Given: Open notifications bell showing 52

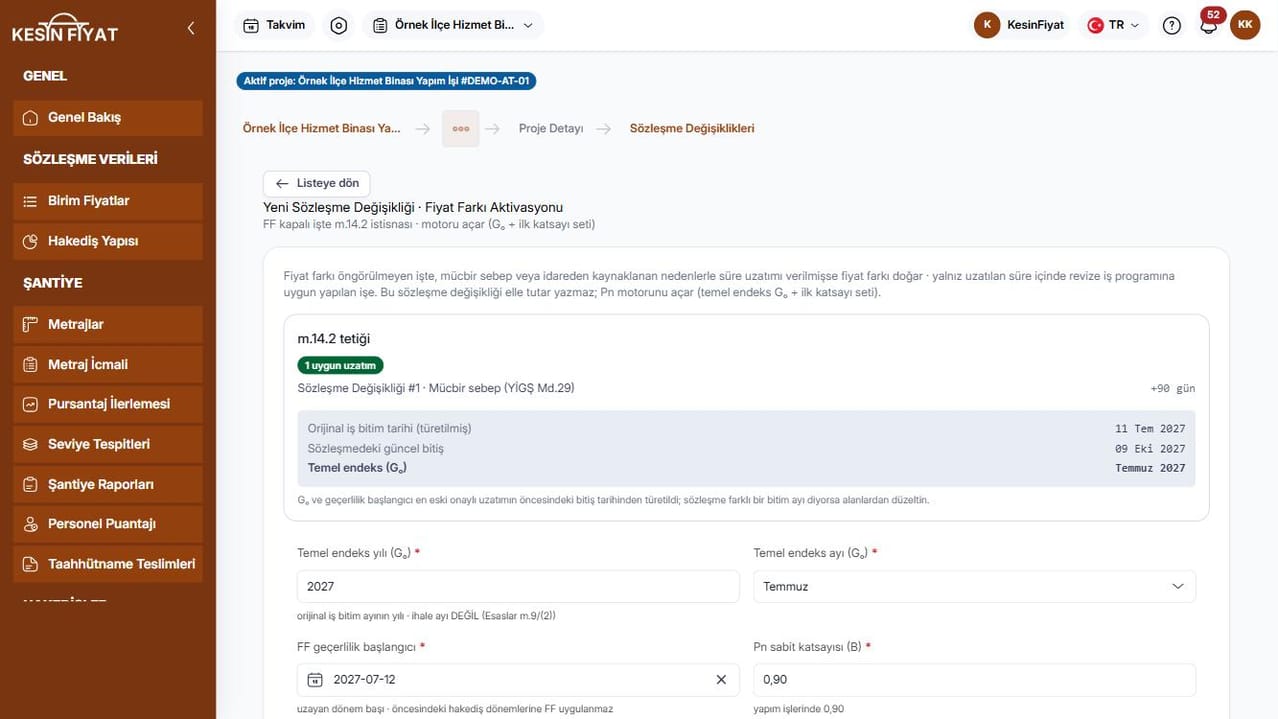Looking at the screenshot, I should (x=1208, y=25).
